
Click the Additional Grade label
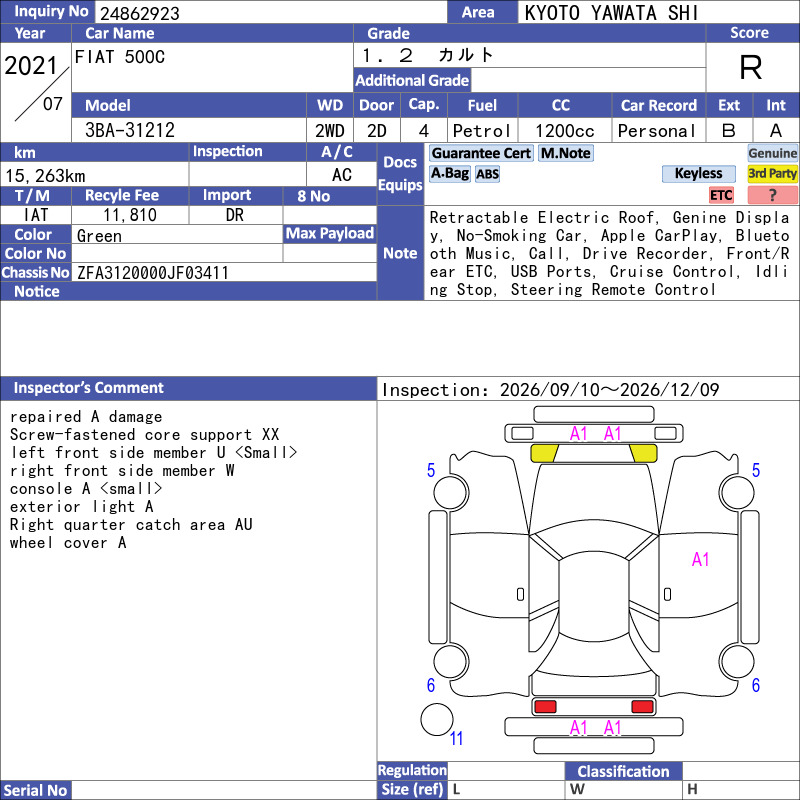click(412, 80)
